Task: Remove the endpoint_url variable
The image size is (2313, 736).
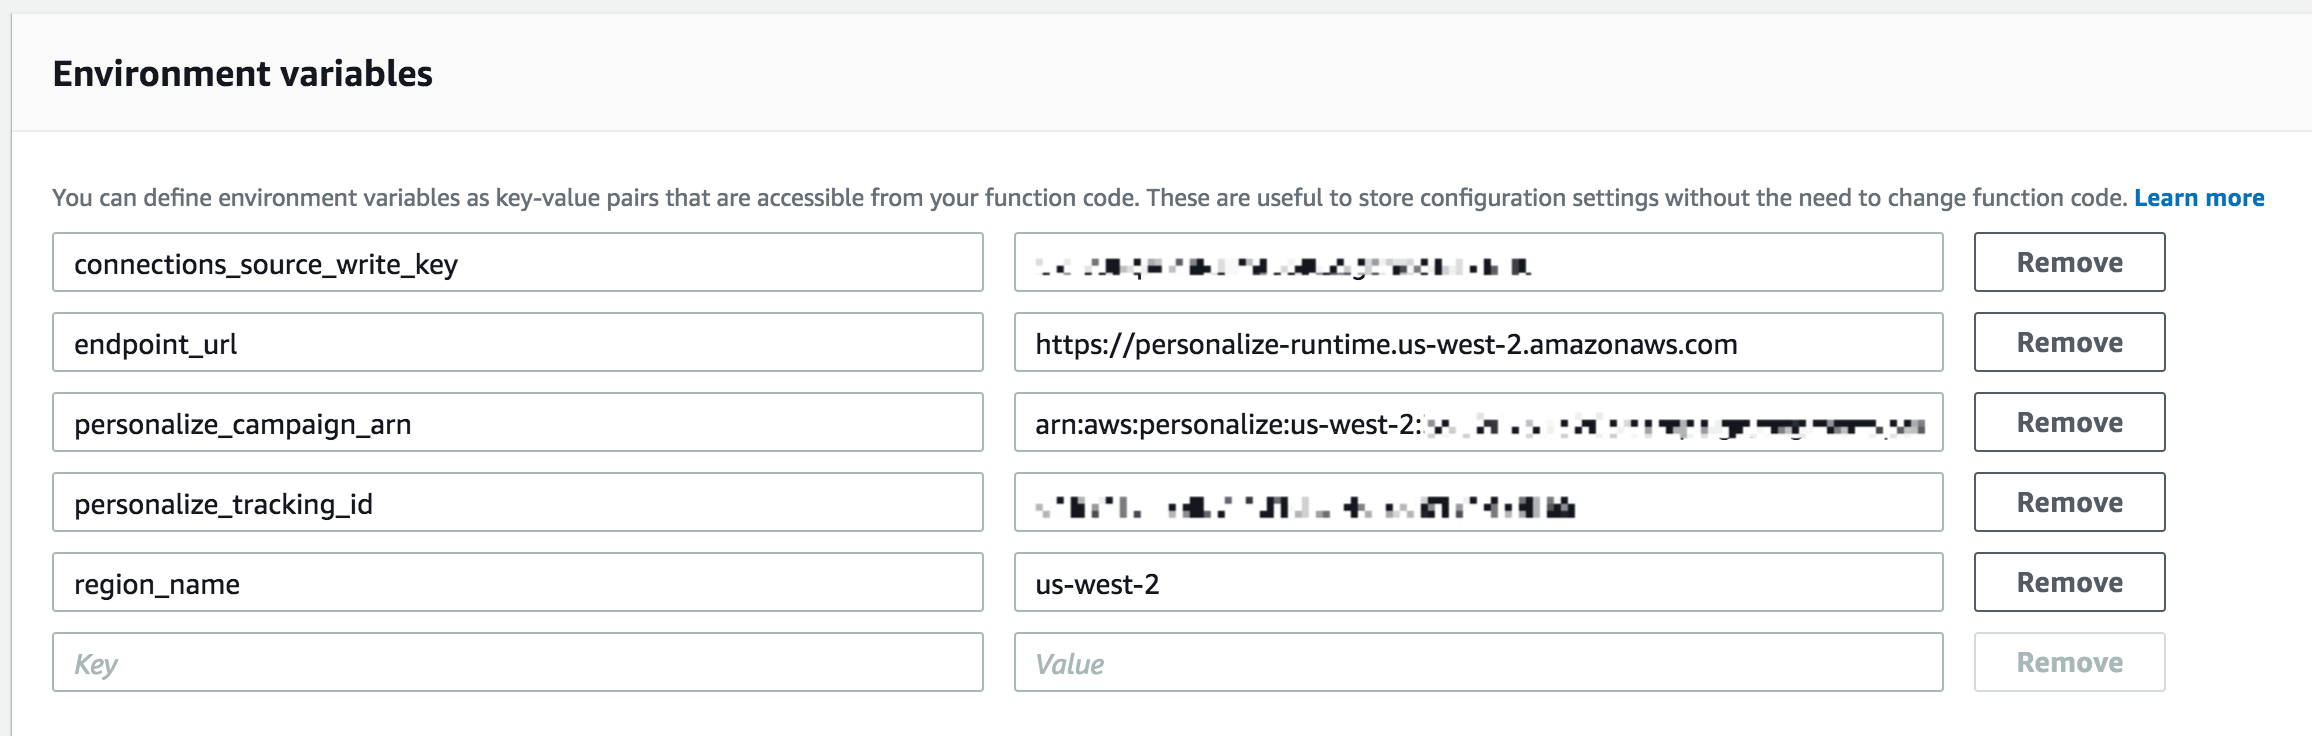Action: pos(2068,343)
